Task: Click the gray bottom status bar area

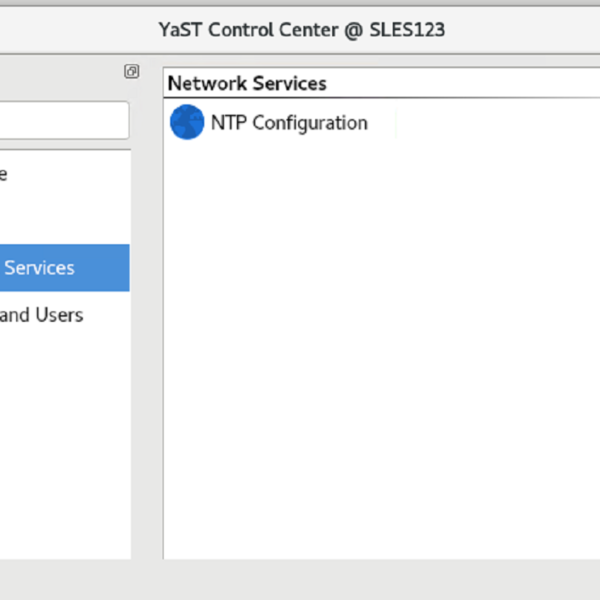Action: (x=300, y=580)
